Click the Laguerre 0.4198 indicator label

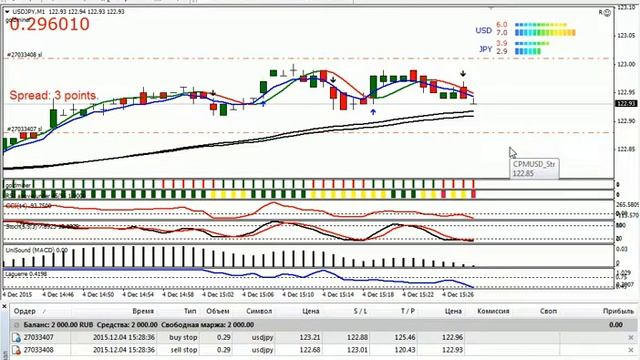click(26, 274)
